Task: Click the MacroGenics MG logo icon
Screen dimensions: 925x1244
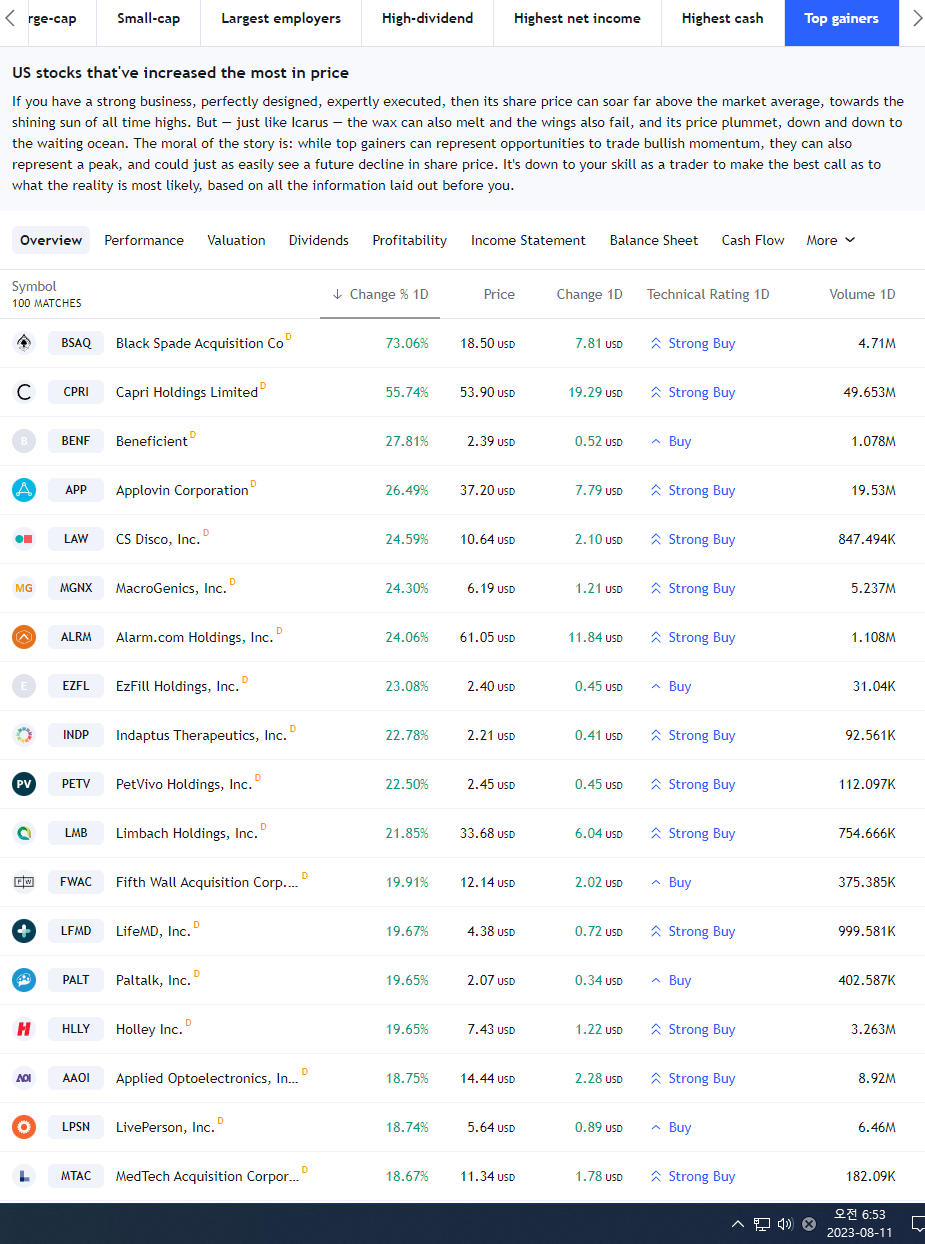Action: 24,588
